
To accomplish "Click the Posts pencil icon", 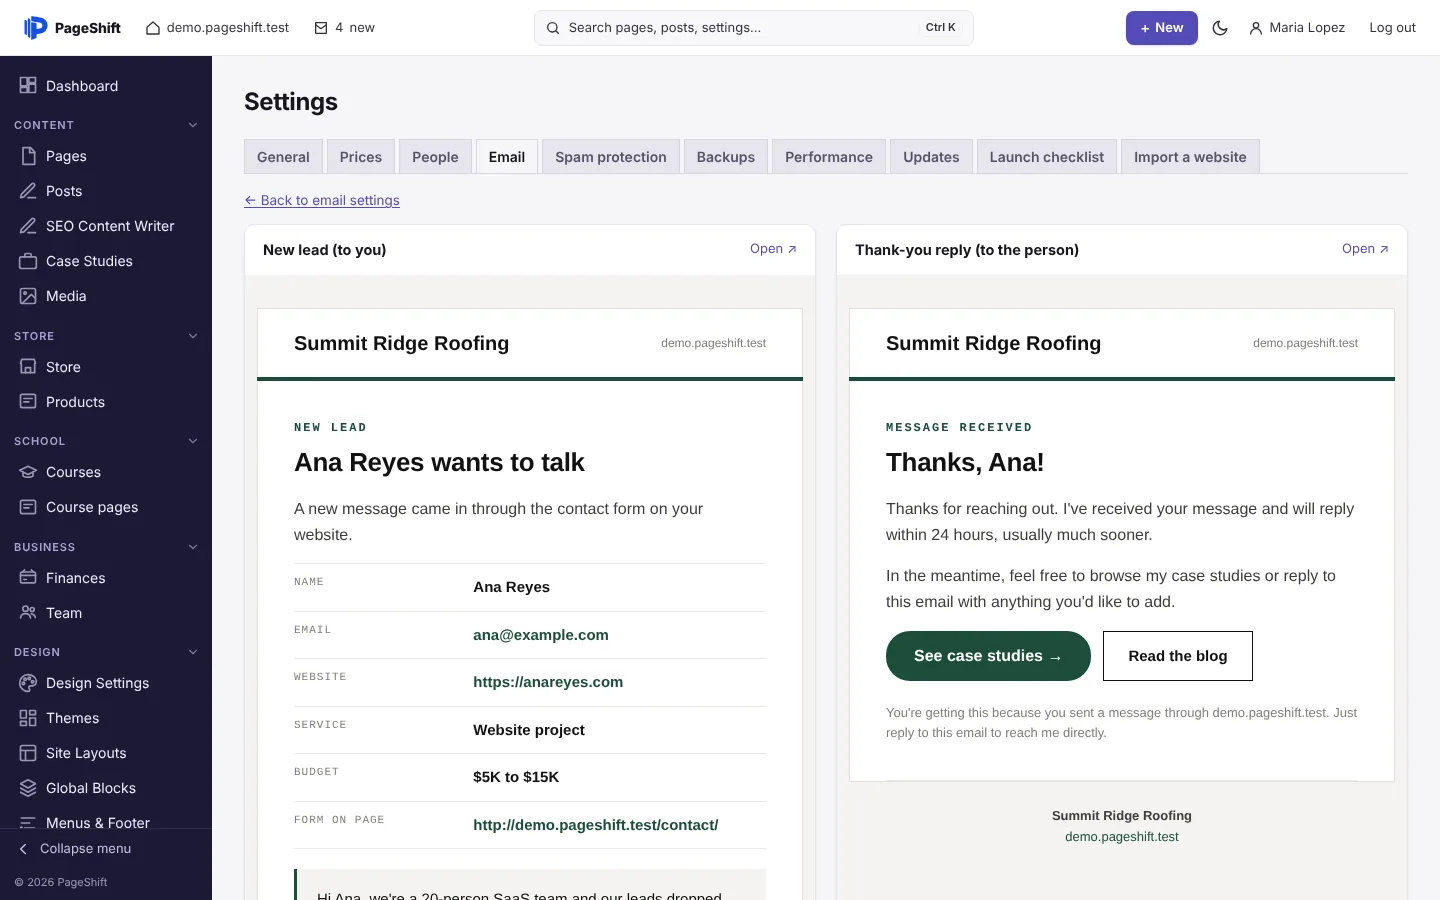I will pos(28,191).
